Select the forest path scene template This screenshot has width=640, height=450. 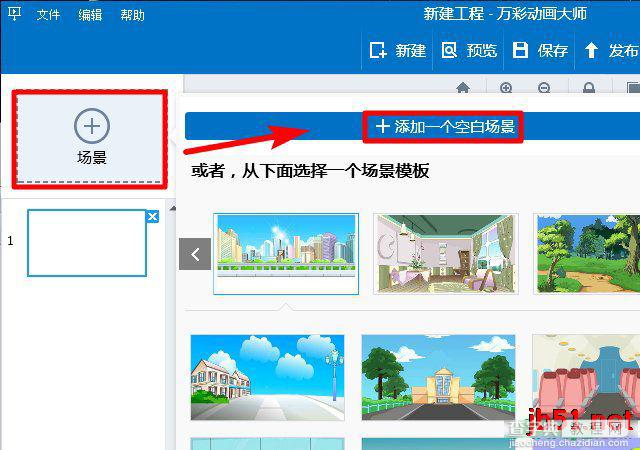pos(587,253)
